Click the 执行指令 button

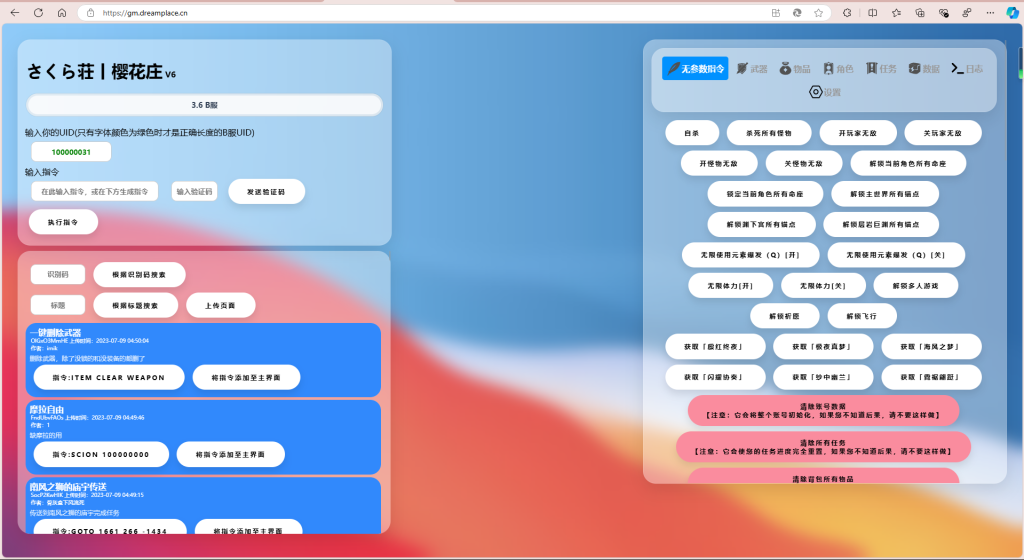pos(63,222)
